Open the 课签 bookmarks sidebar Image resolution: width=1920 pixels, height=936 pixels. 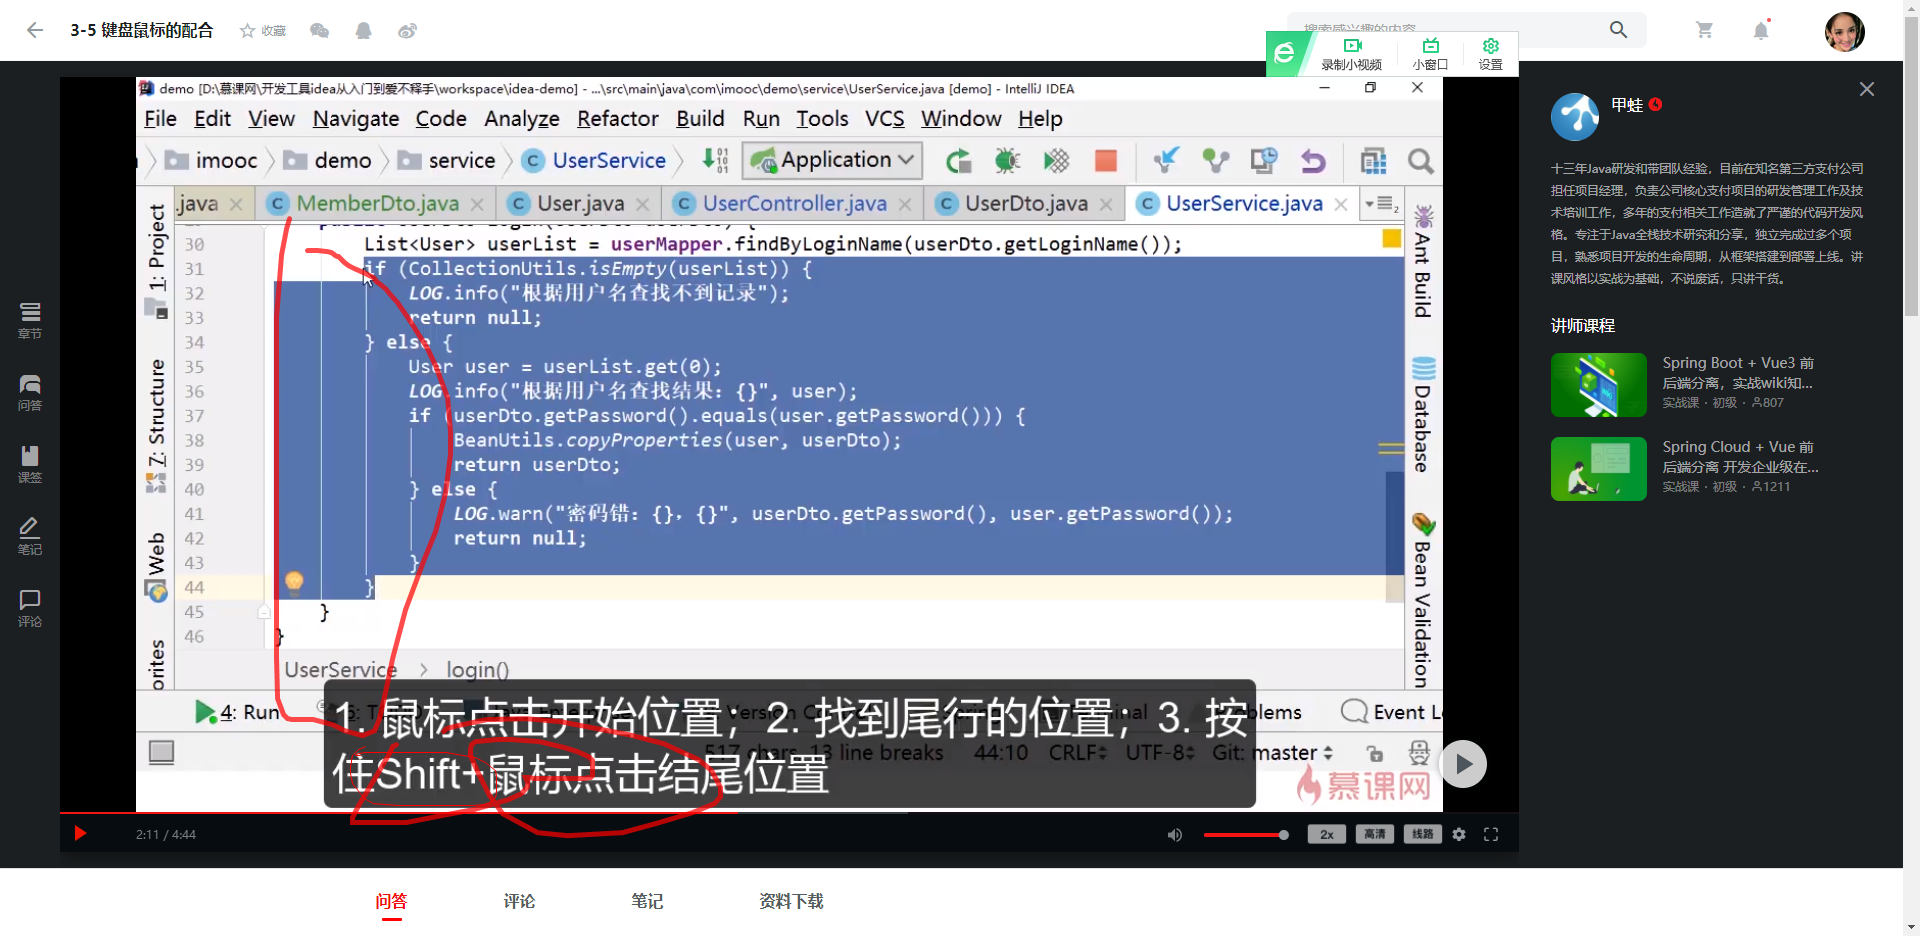tap(30, 465)
